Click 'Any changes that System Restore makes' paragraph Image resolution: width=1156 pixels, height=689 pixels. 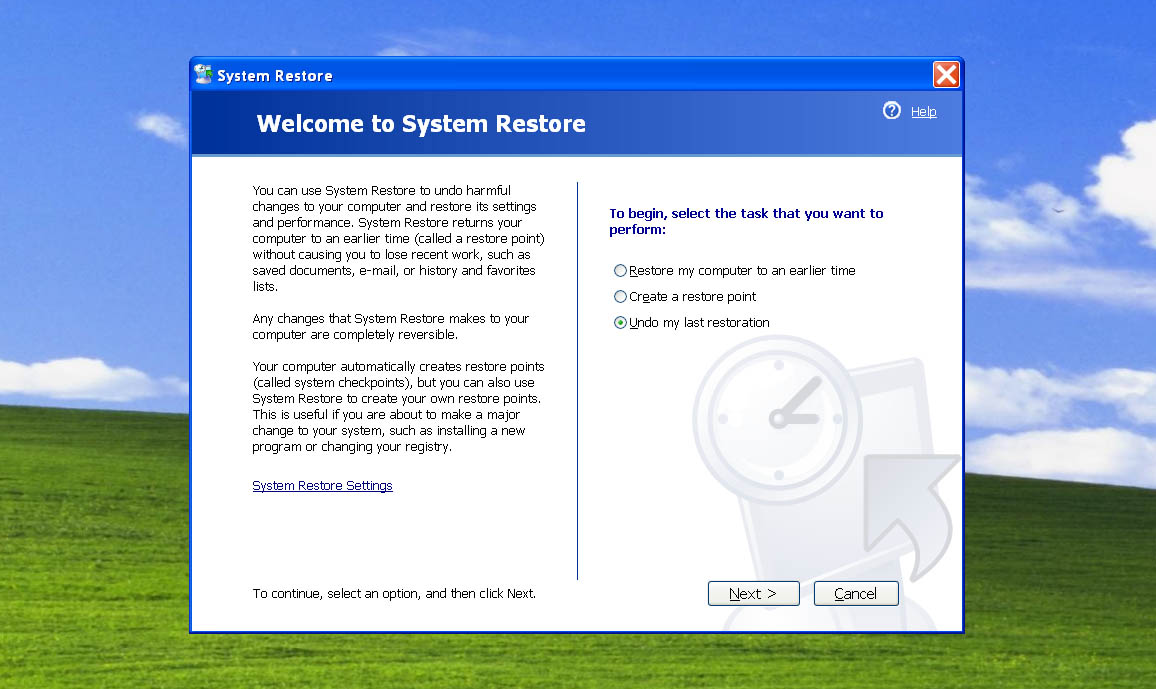pos(391,326)
